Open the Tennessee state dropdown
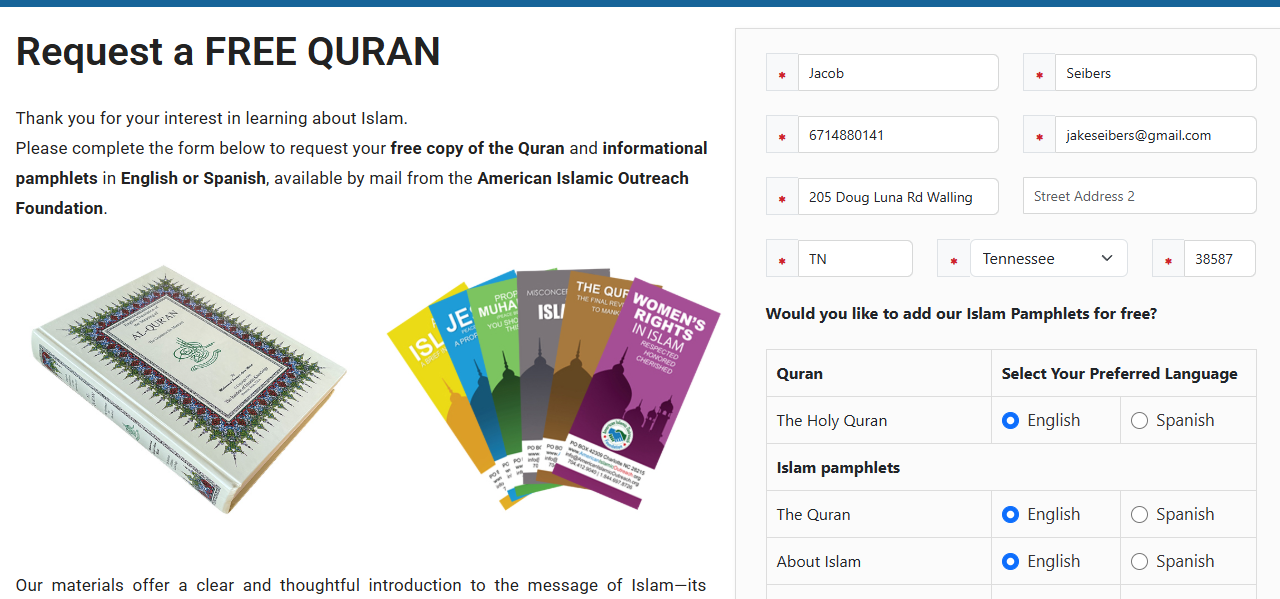Image resolution: width=1280 pixels, height=599 pixels. (1048, 259)
